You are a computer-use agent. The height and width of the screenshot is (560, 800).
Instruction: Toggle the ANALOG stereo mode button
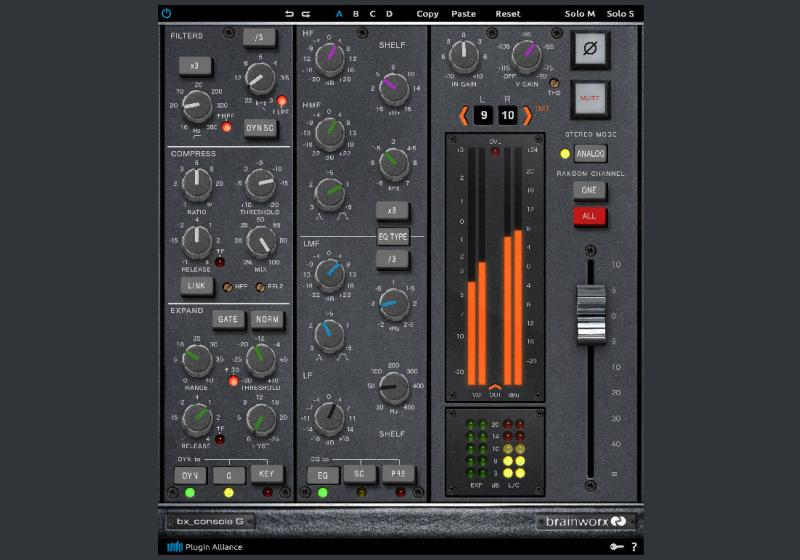click(x=590, y=153)
